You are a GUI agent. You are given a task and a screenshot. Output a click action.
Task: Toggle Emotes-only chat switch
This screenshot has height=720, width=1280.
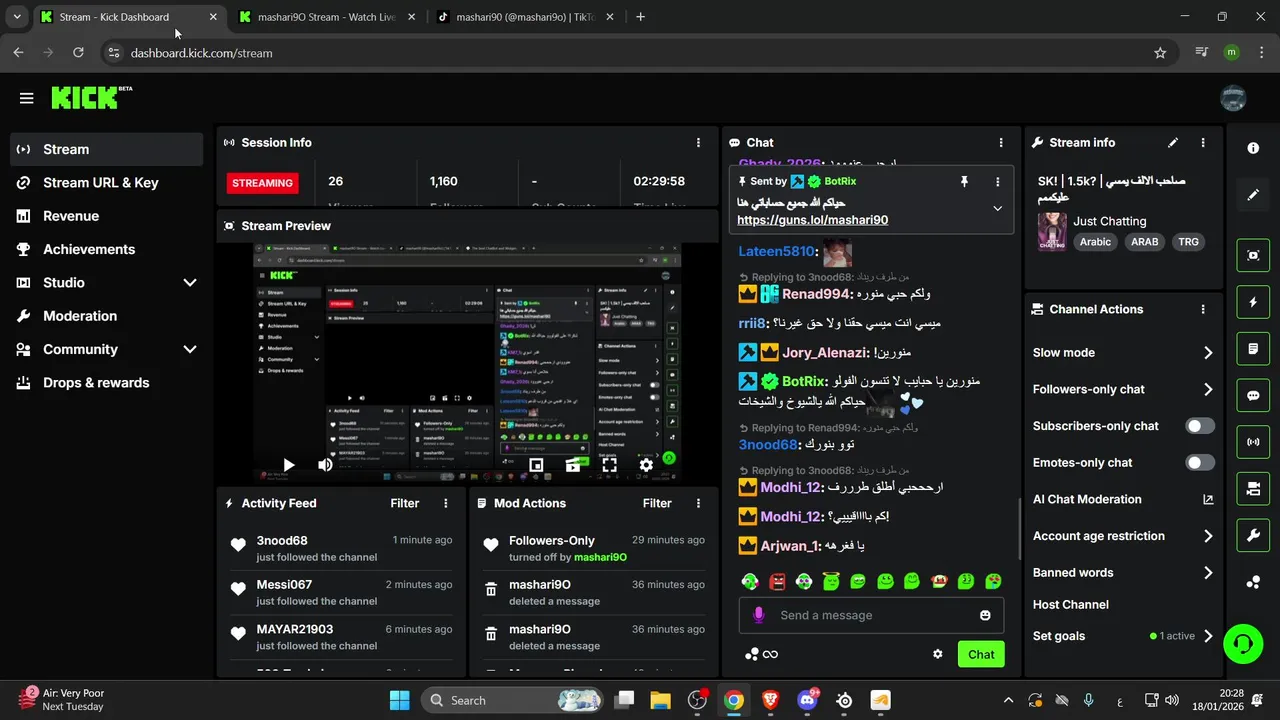pyautogui.click(x=1200, y=462)
